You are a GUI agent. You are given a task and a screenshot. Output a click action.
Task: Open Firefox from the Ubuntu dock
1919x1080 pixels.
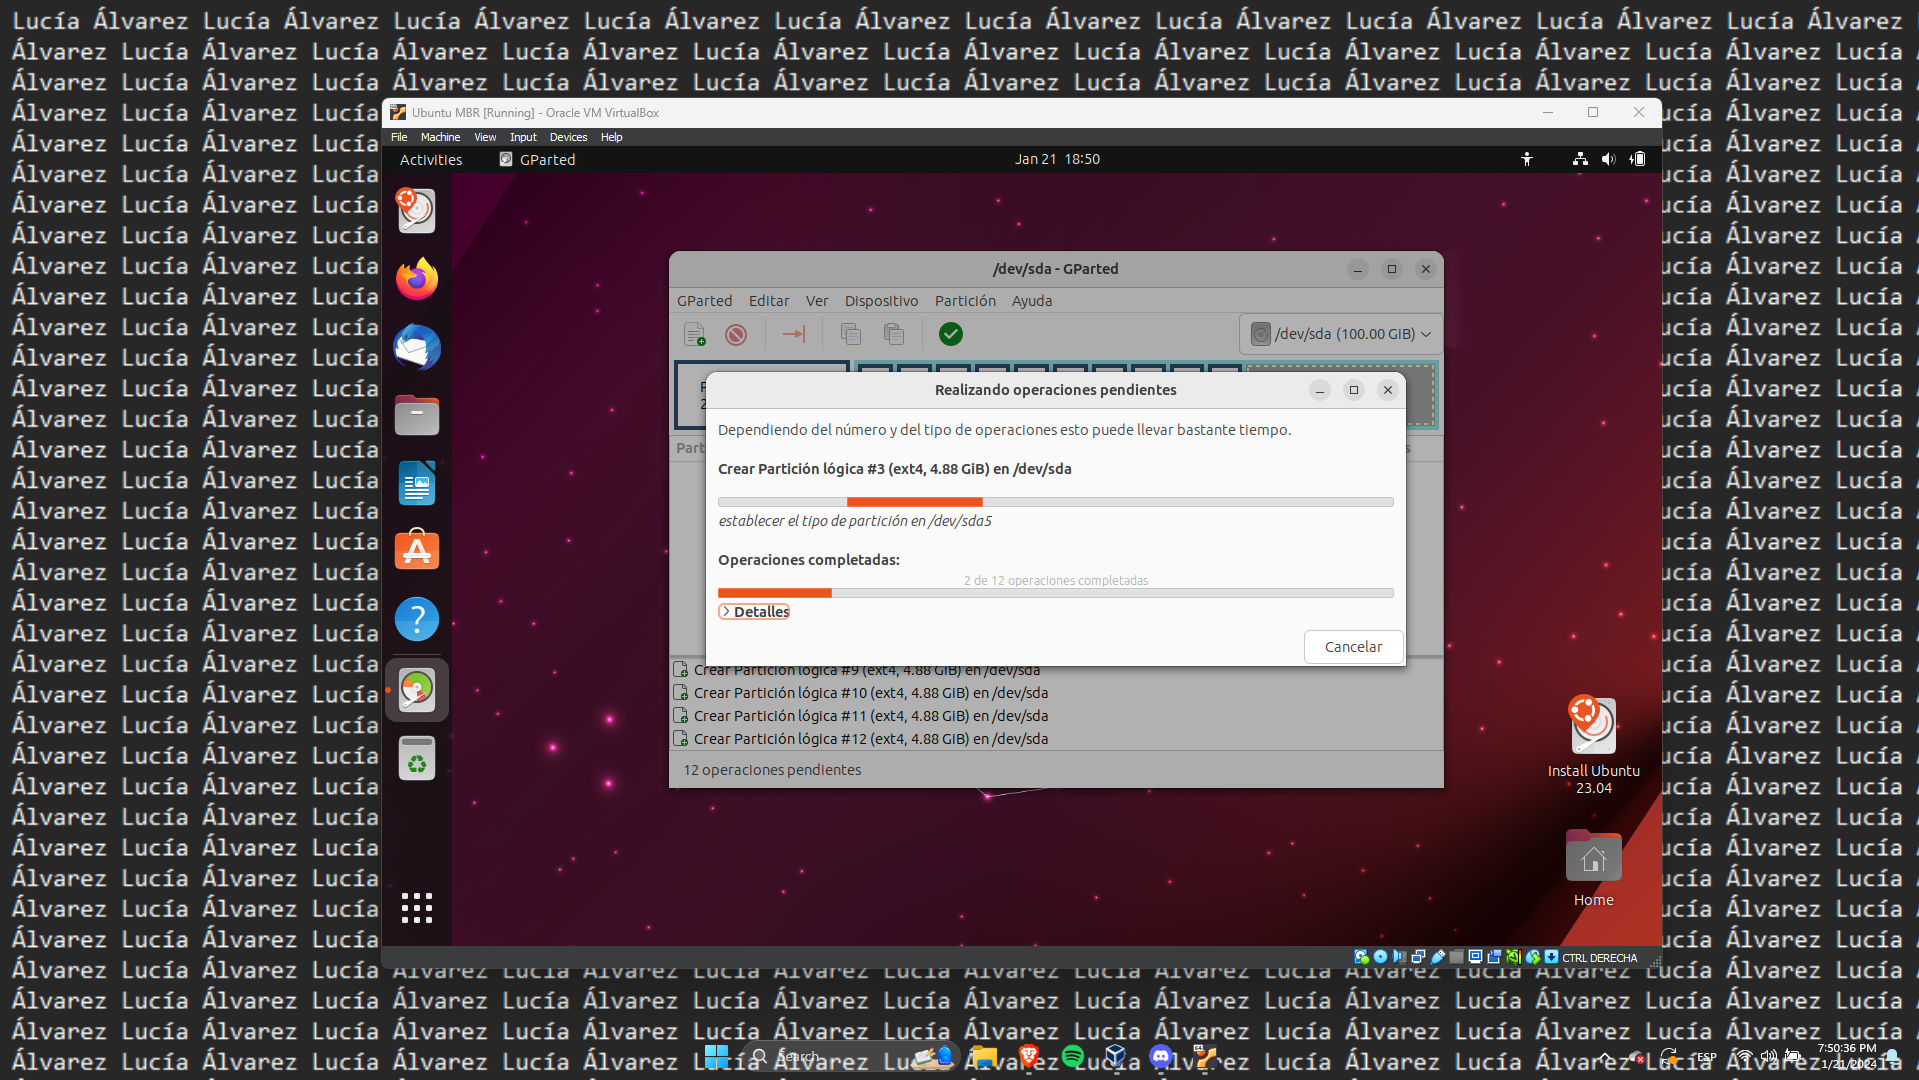(x=417, y=279)
